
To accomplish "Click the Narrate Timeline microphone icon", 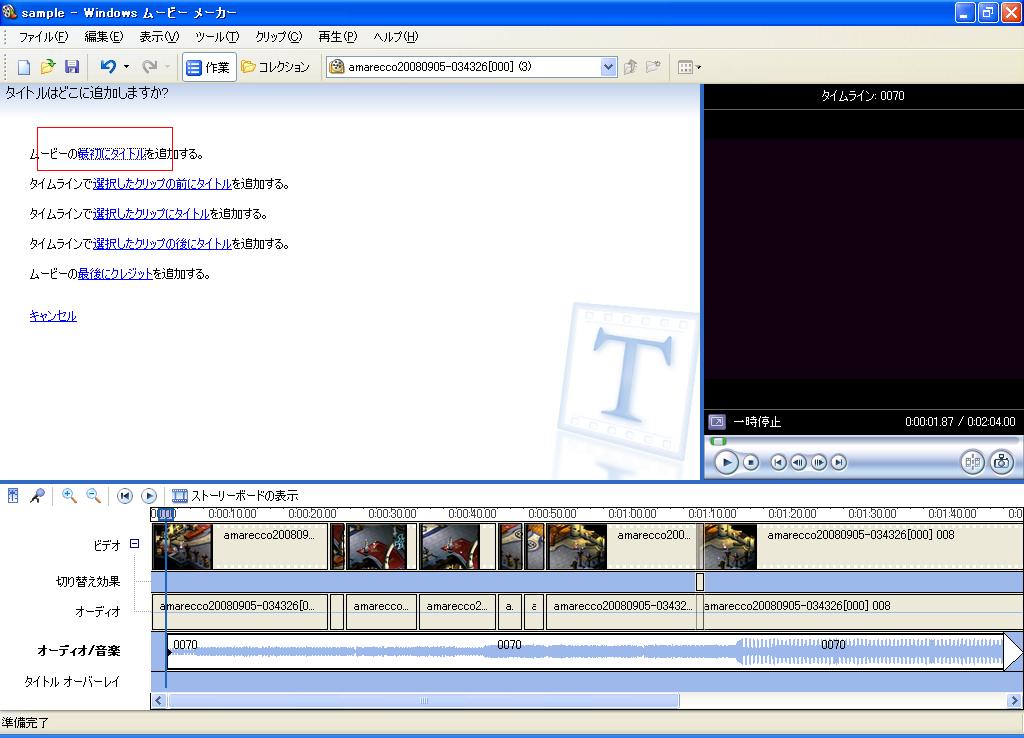I will pyautogui.click(x=37, y=495).
